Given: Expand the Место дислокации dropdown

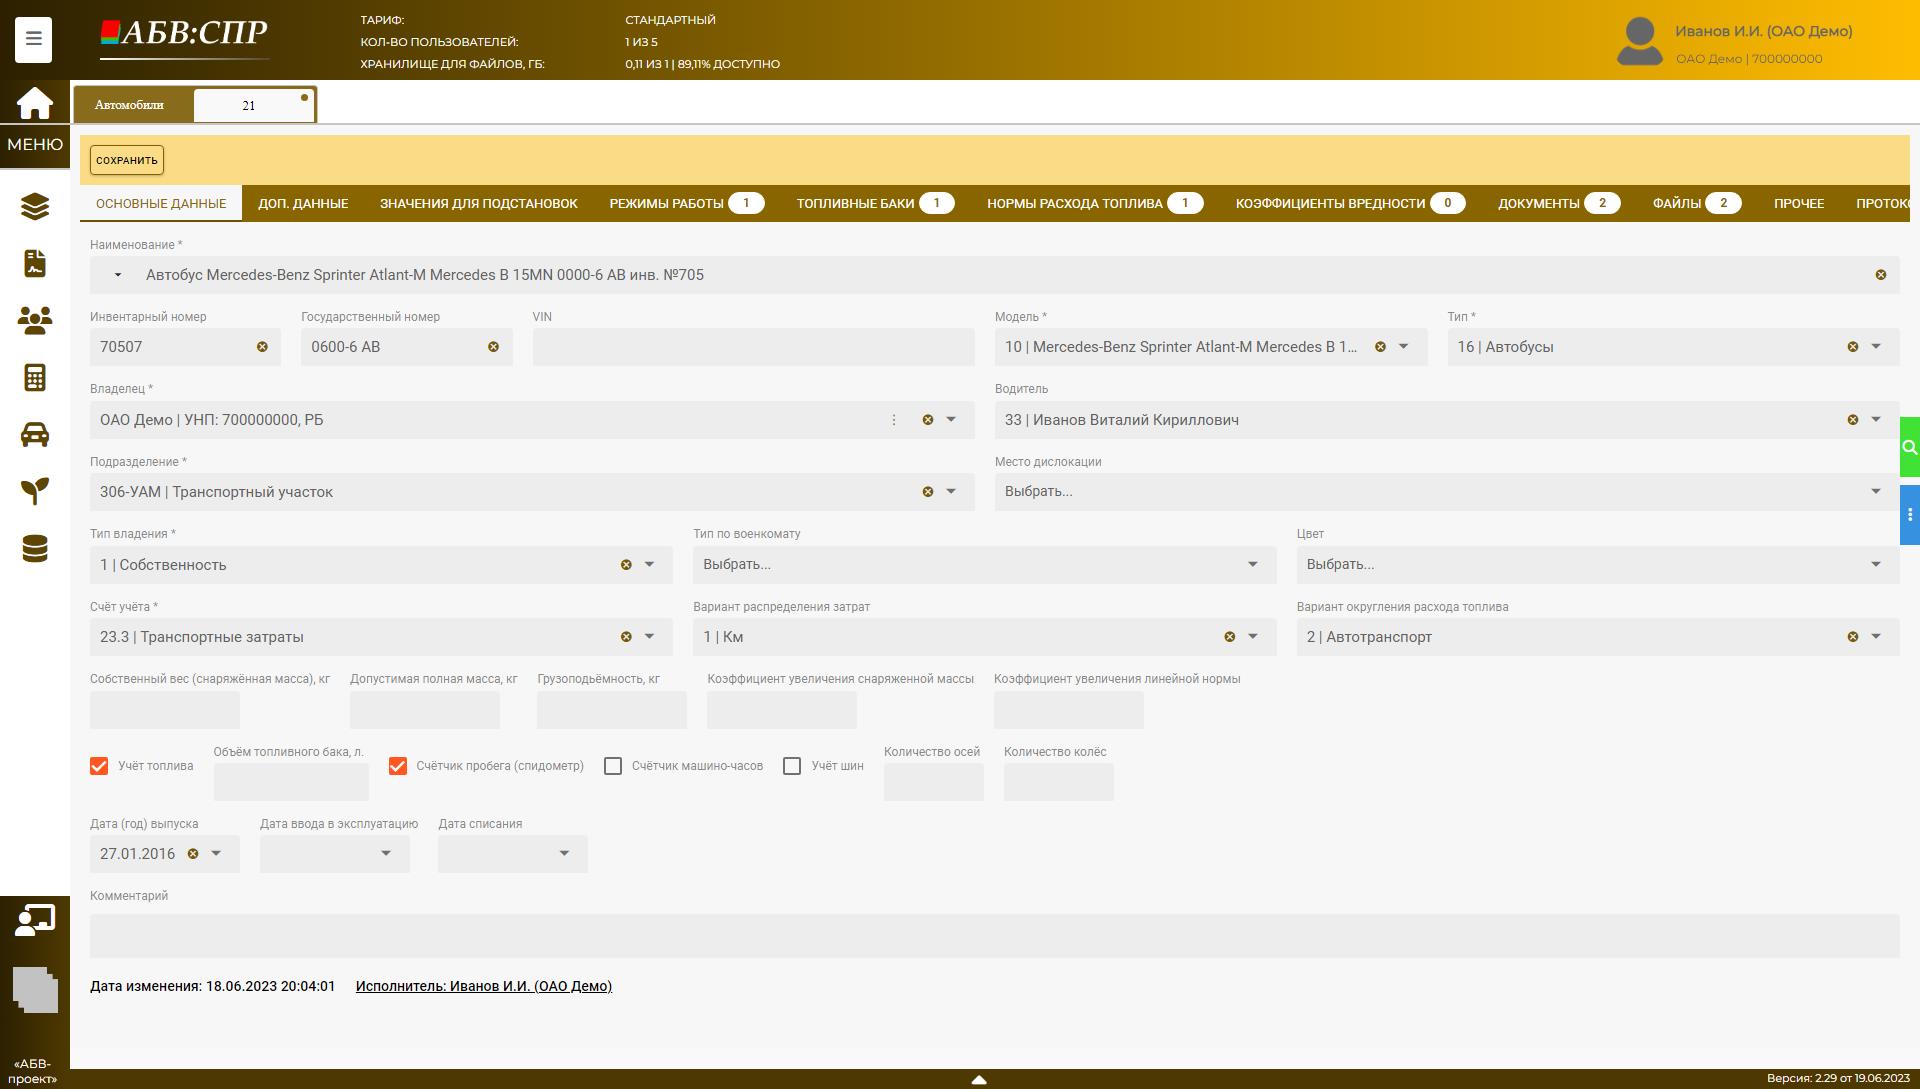Looking at the screenshot, I should click(x=1875, y=492).
